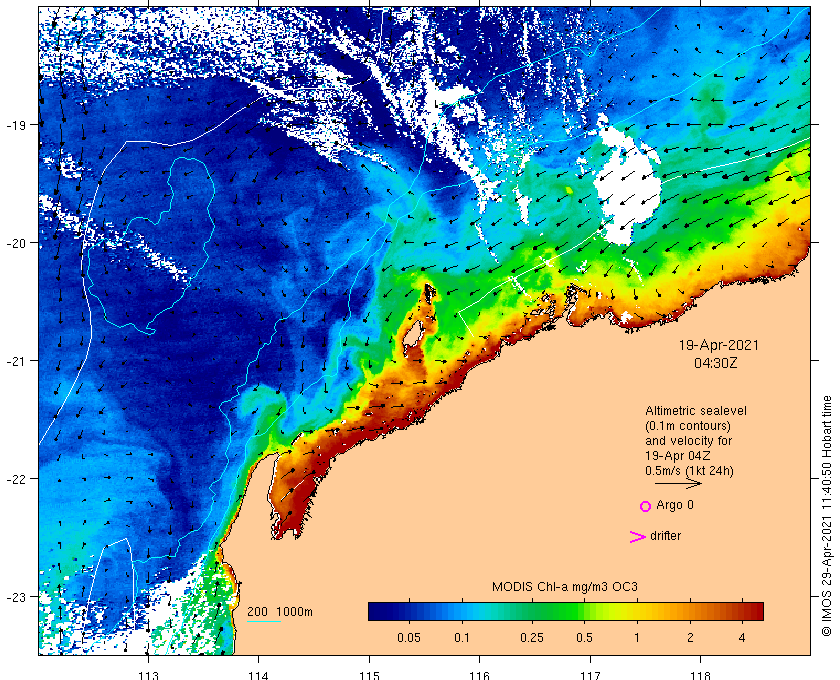Click the -20 latitude axis label
The image size is (840, 680).
pos(16,243)
